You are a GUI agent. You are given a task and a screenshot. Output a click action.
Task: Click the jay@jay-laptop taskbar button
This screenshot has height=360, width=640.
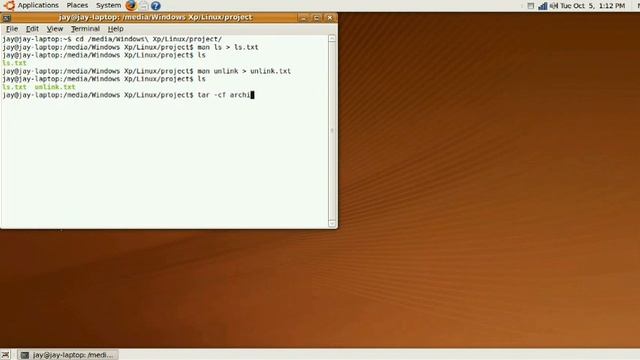68,355
